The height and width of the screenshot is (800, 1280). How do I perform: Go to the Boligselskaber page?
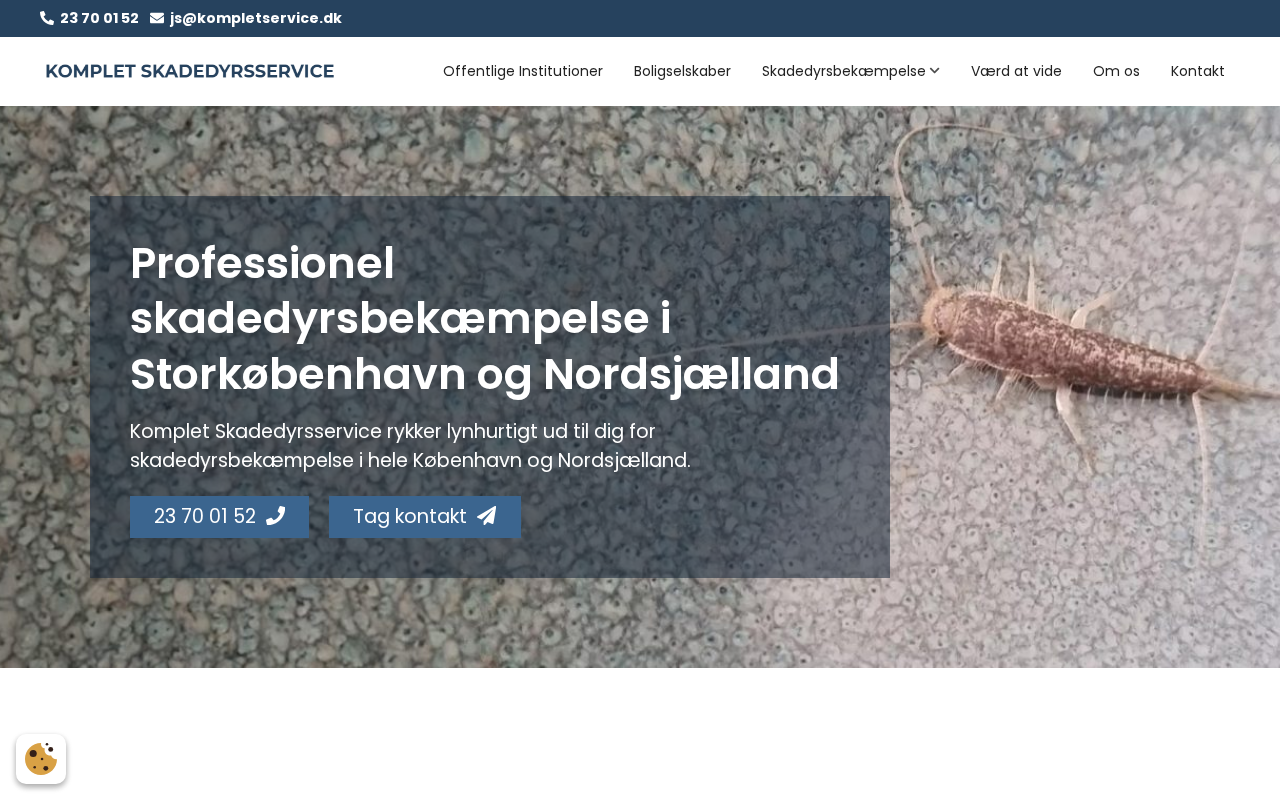(x=682, y=71)
